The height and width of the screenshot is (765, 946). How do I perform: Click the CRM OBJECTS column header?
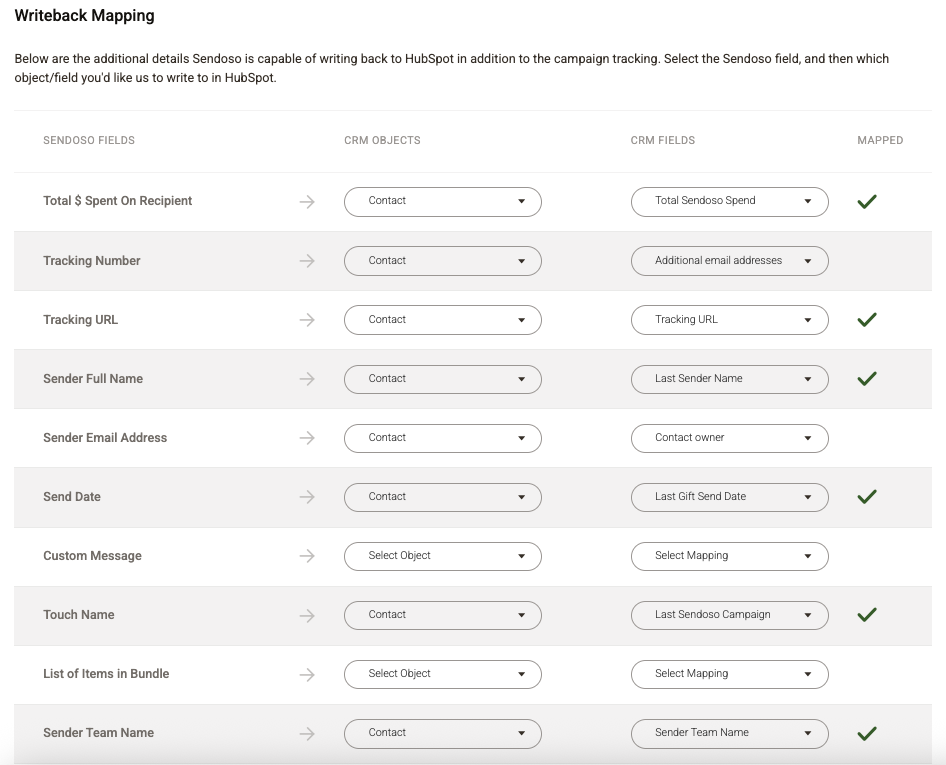383,140
